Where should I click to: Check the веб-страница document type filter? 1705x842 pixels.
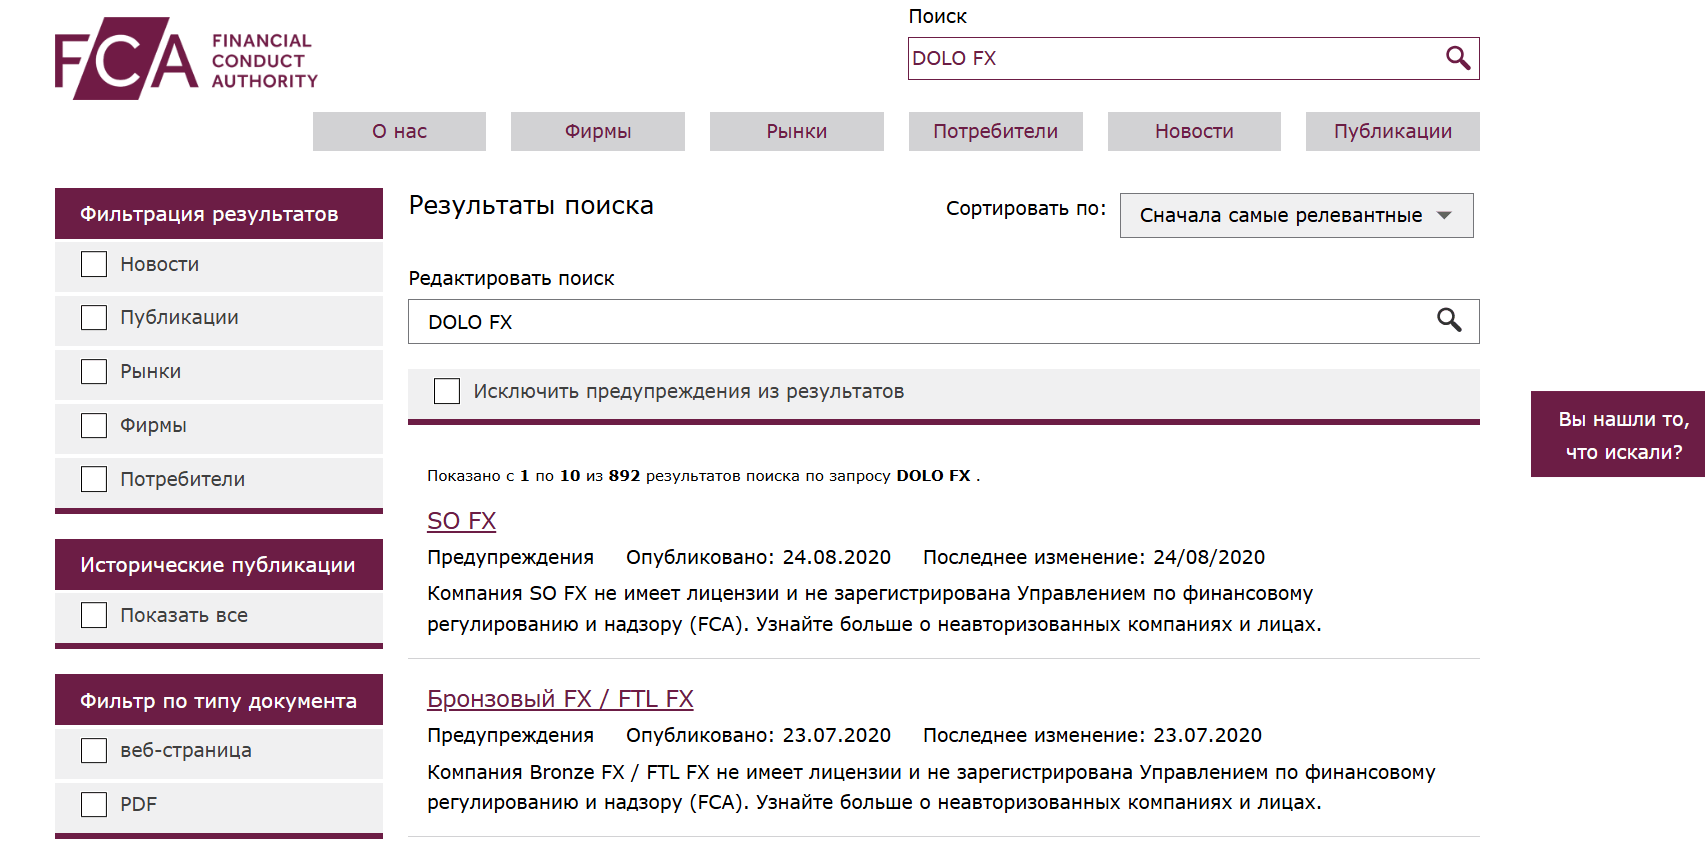coord(94,751)
